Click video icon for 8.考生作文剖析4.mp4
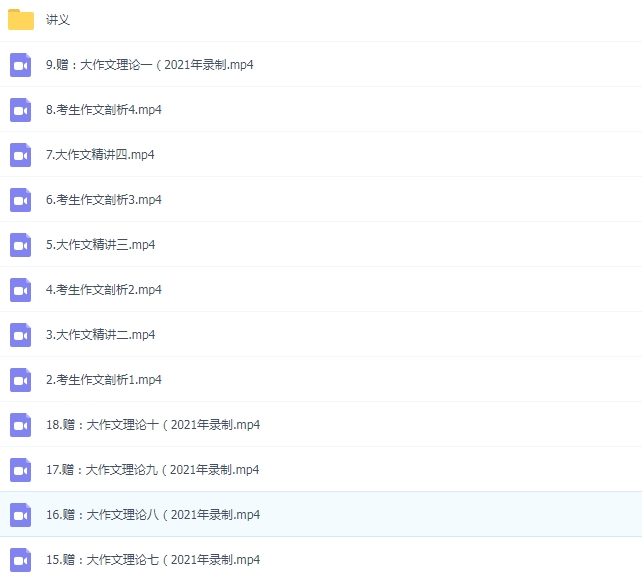This screenshot has height=581, width=642. coord(20,110)
